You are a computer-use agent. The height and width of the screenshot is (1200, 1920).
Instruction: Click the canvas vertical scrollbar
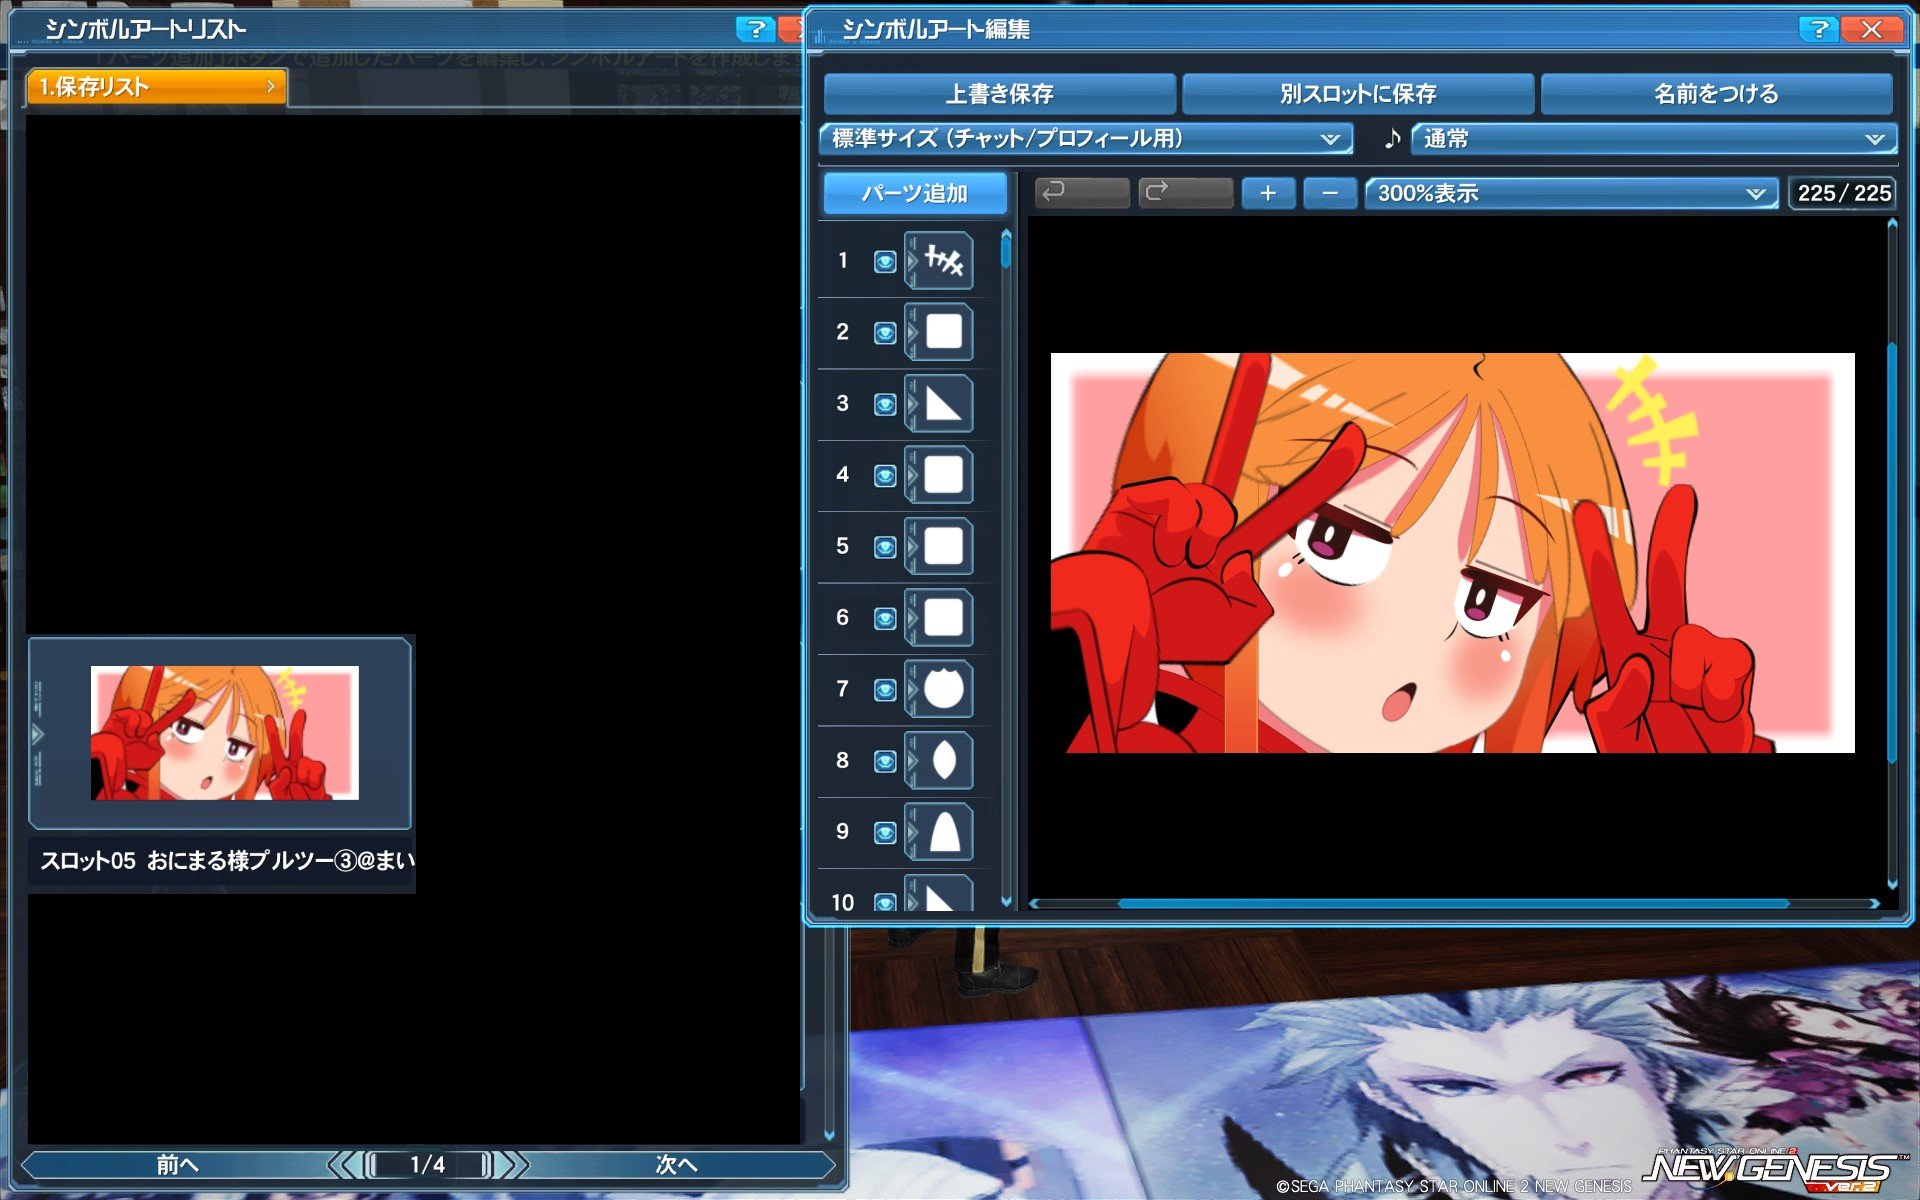(x=1892, y=555)
